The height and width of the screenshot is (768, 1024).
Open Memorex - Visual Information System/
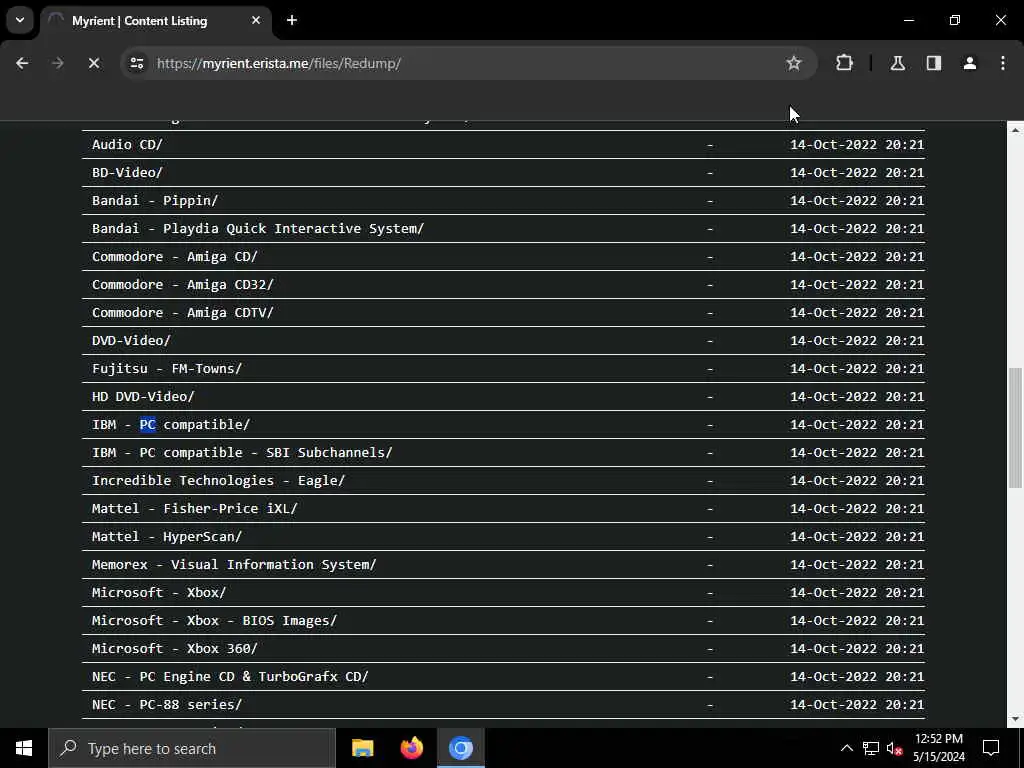click(x=234, y=565)
